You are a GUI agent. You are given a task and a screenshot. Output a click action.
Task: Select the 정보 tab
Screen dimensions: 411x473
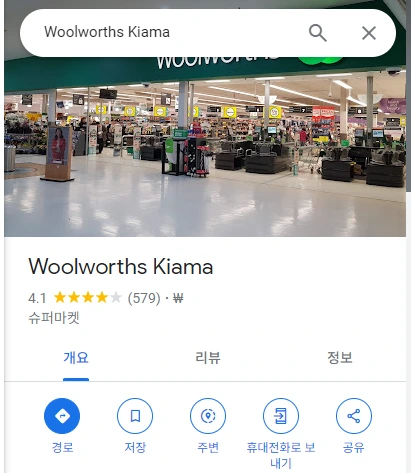tap(340, 358)
